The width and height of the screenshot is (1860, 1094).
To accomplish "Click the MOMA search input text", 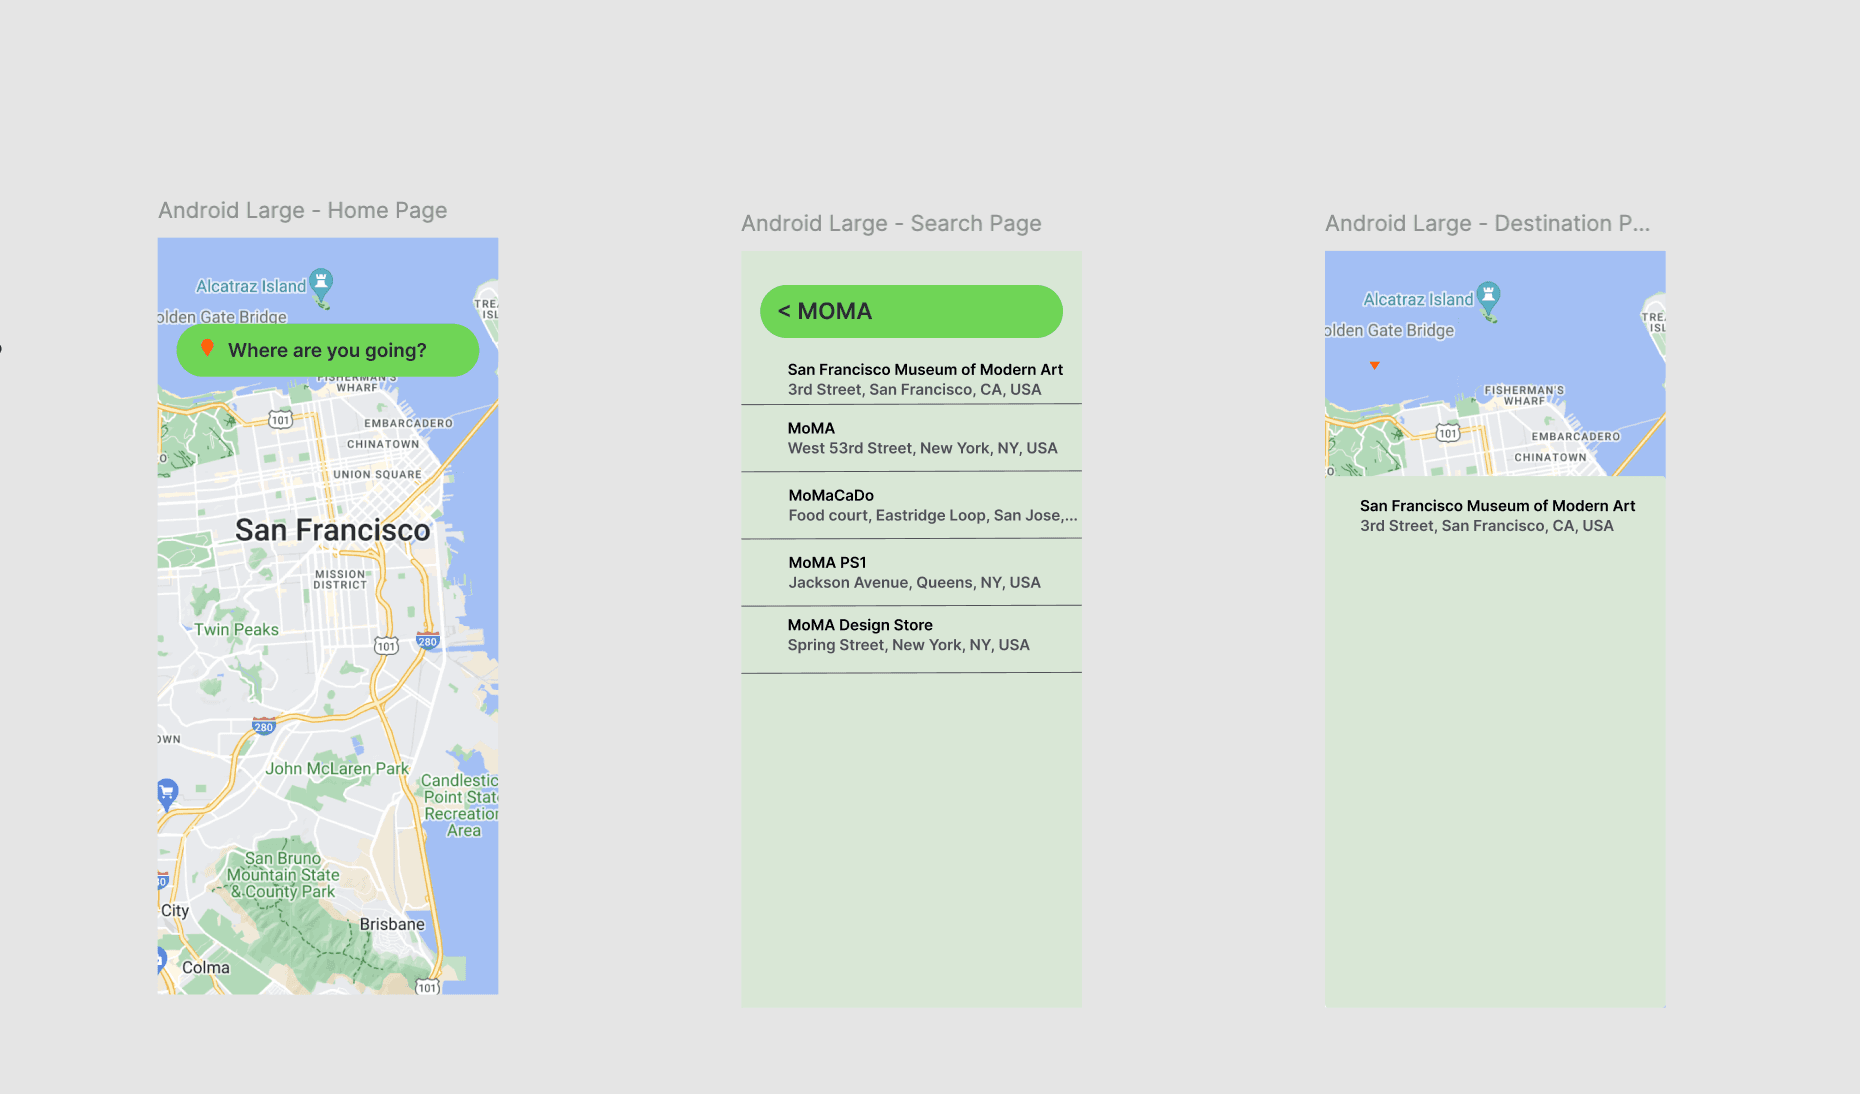I will point(835,311).
